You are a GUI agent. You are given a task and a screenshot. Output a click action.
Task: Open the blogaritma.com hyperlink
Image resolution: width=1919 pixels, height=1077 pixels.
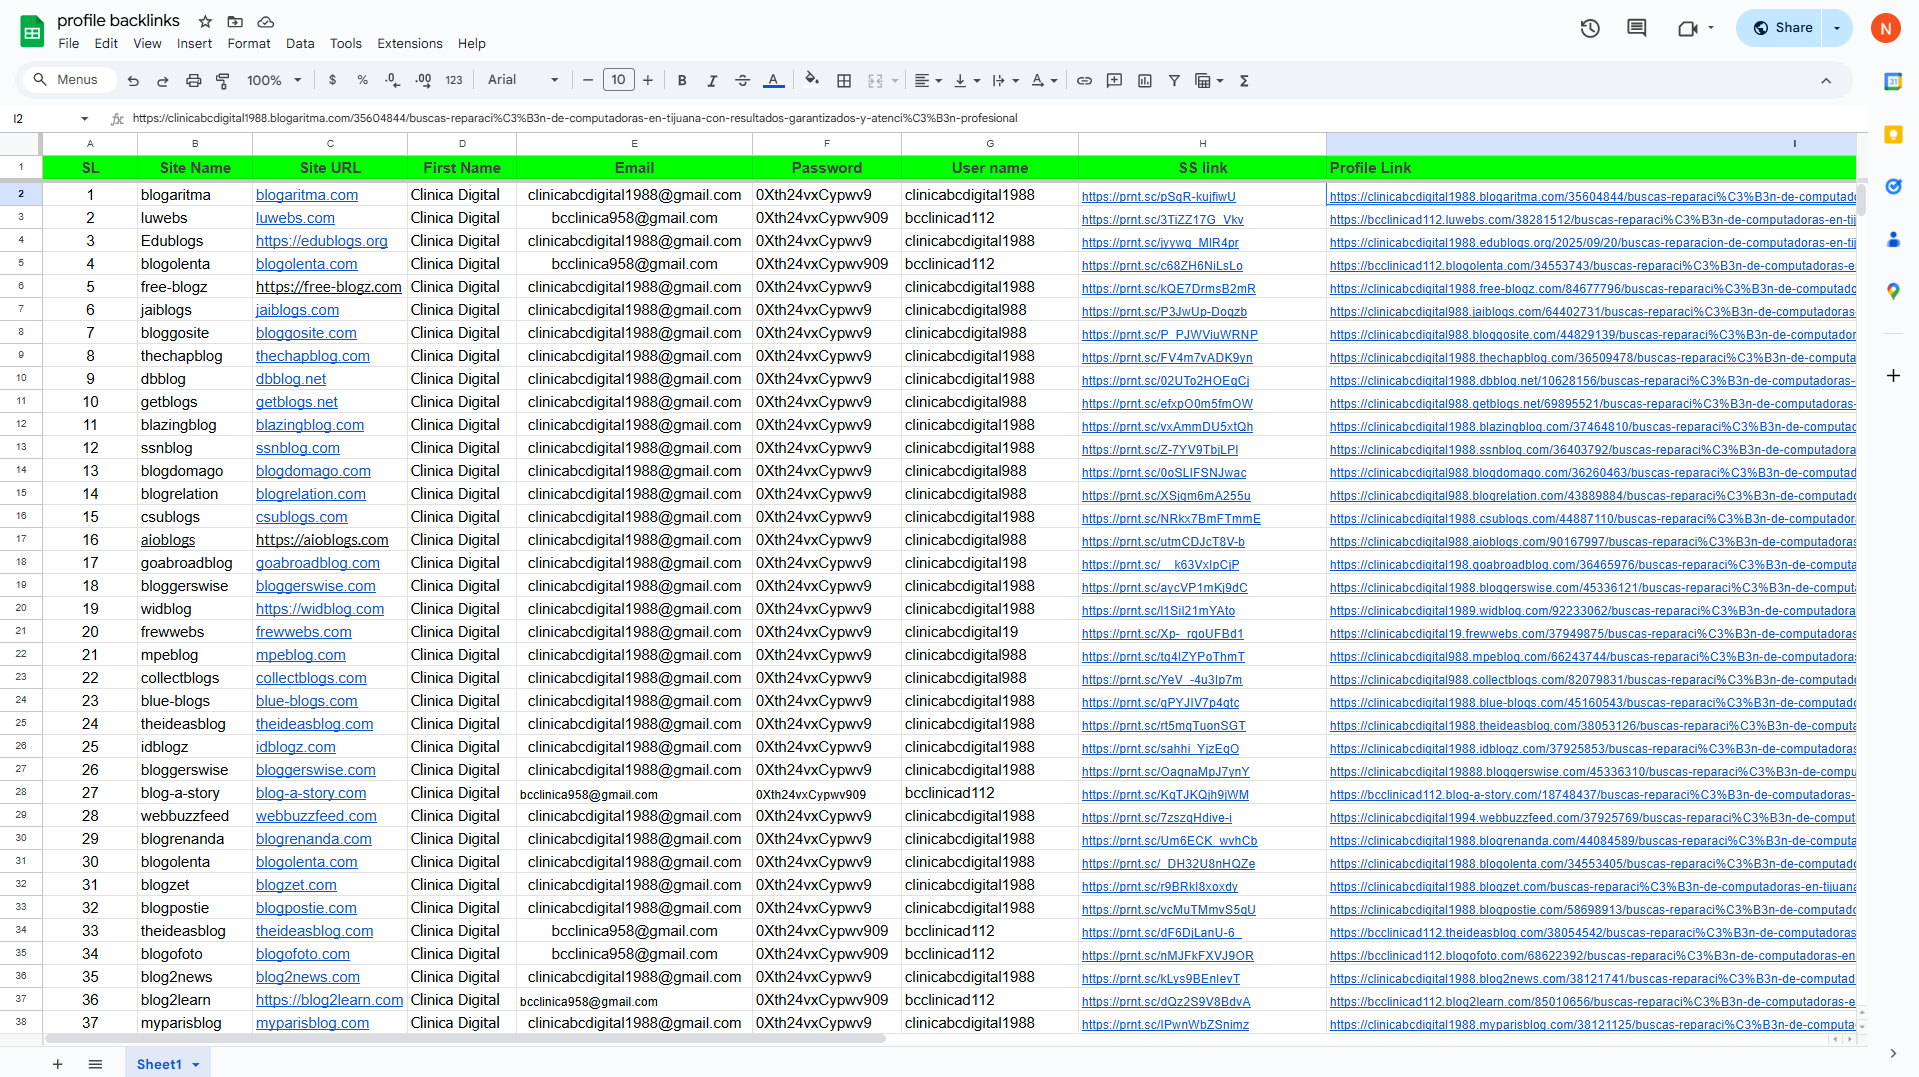306,194
